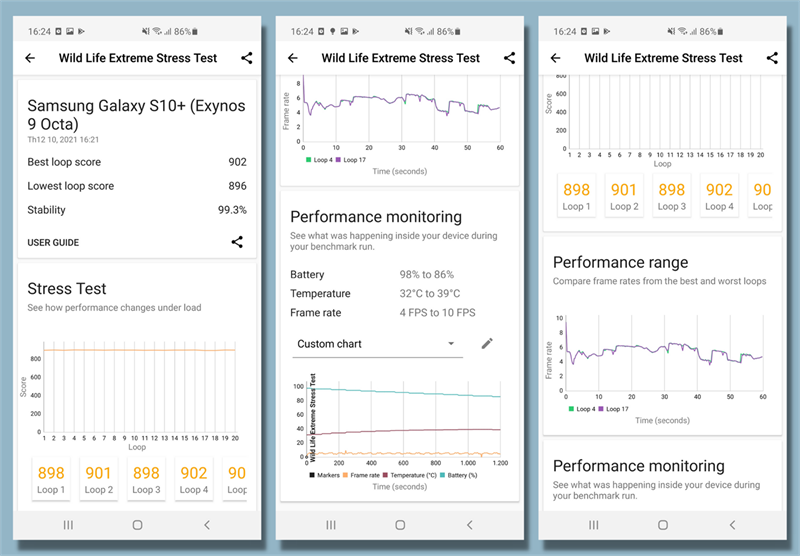Tap back arrow on right phone screen

pos(556,58)
